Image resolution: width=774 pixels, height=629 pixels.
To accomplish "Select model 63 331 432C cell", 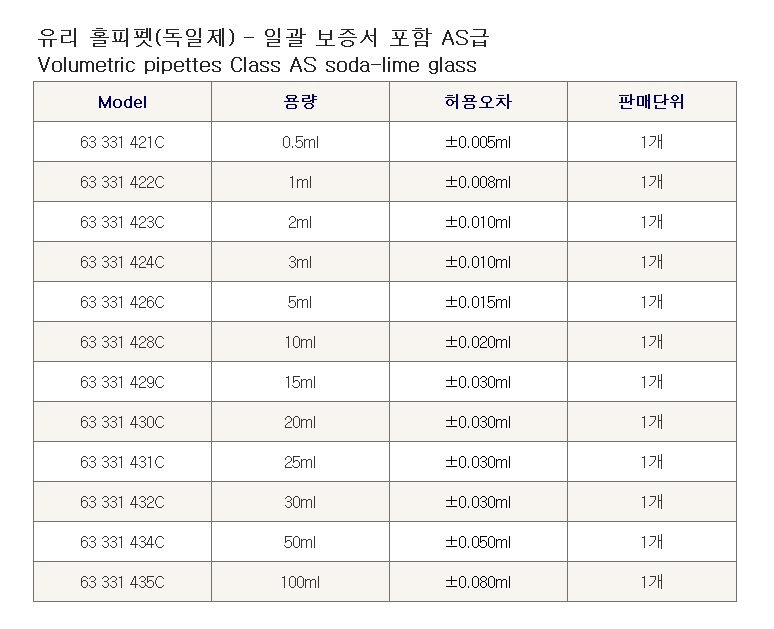I will 122,502.
